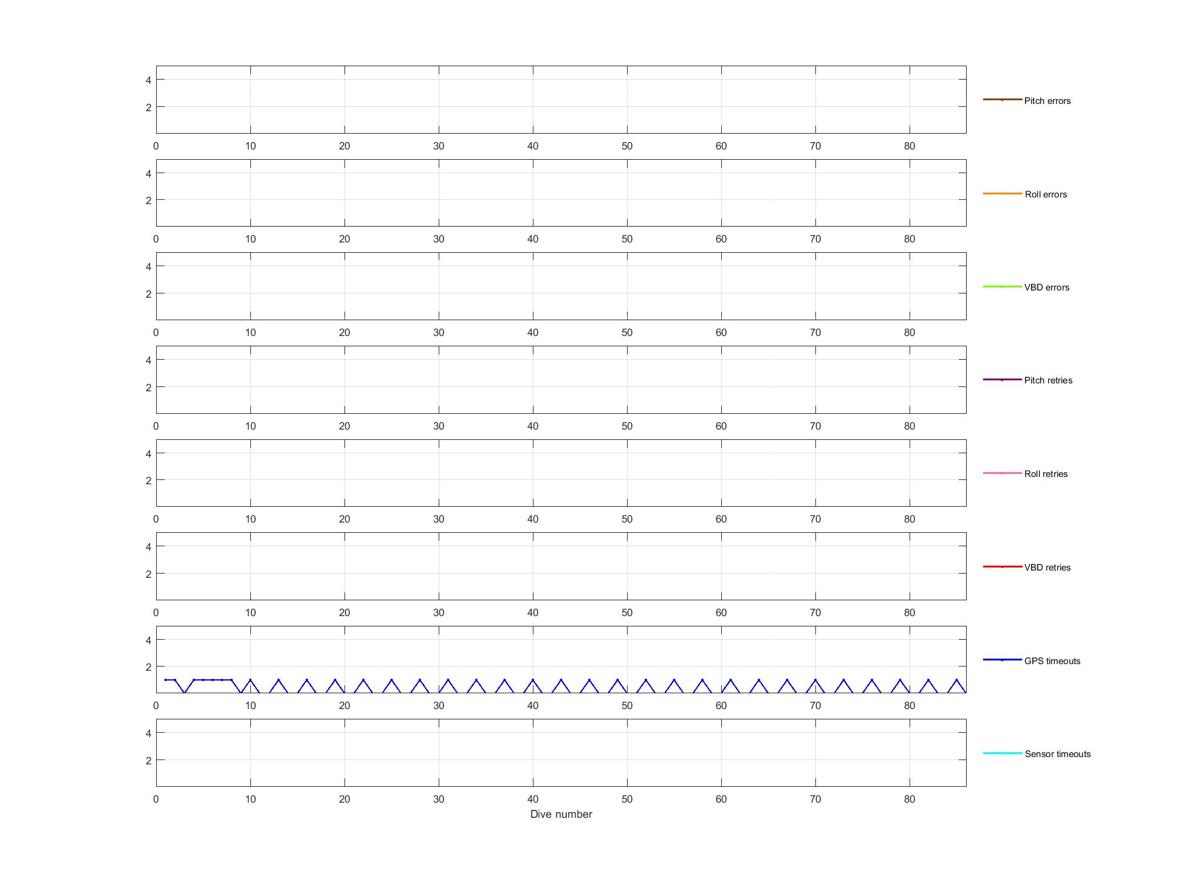The height and width of the screenshot is (885, 1200).
Task: Click the VBD errors legend label
Action: click(x=1047, y=287)
